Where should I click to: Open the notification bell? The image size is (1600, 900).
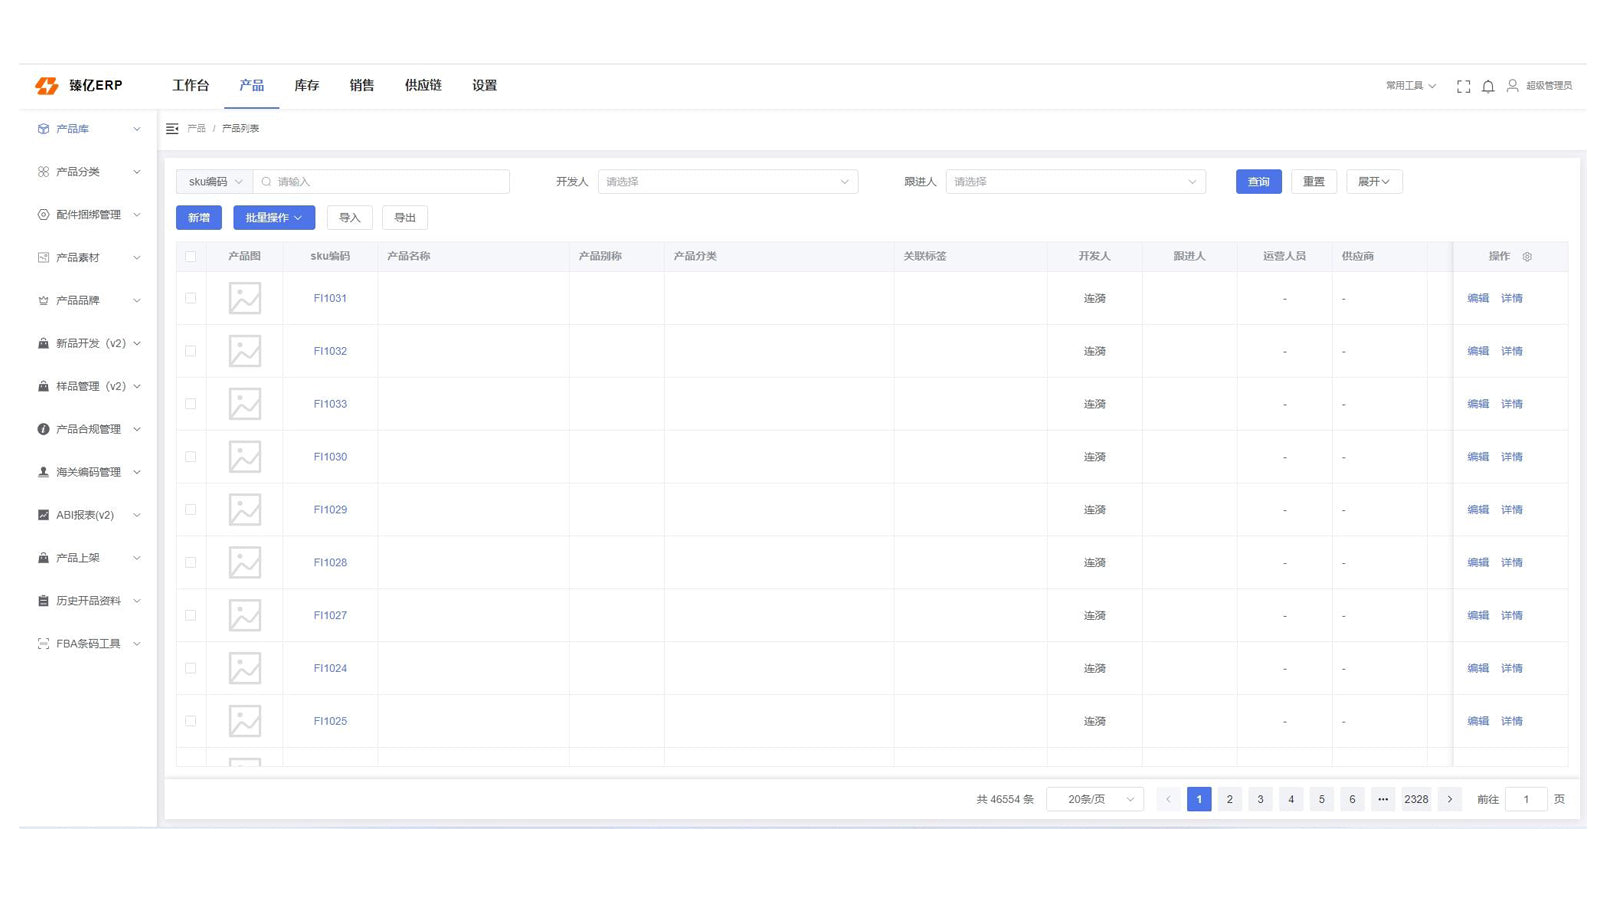pyautogui.click(x=1488, y=86)
